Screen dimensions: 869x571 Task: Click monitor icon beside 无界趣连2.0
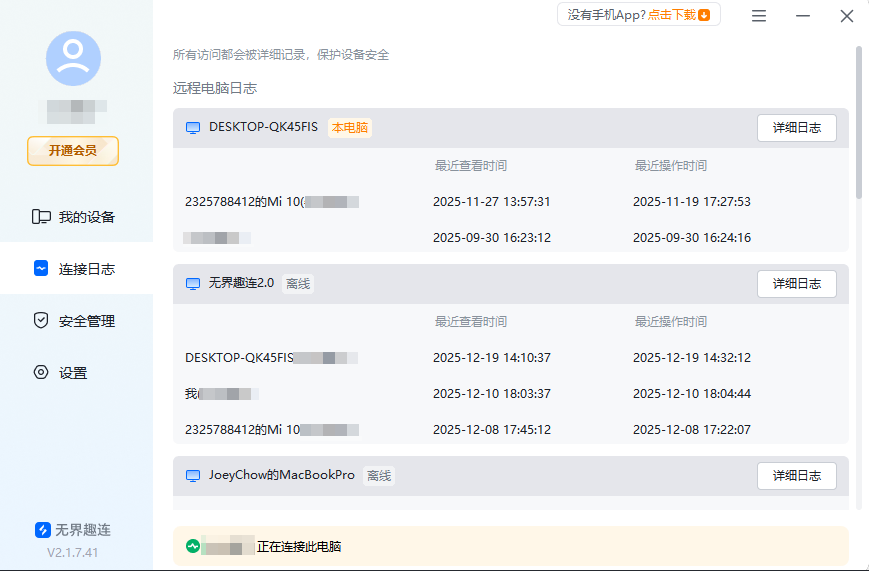193,284
